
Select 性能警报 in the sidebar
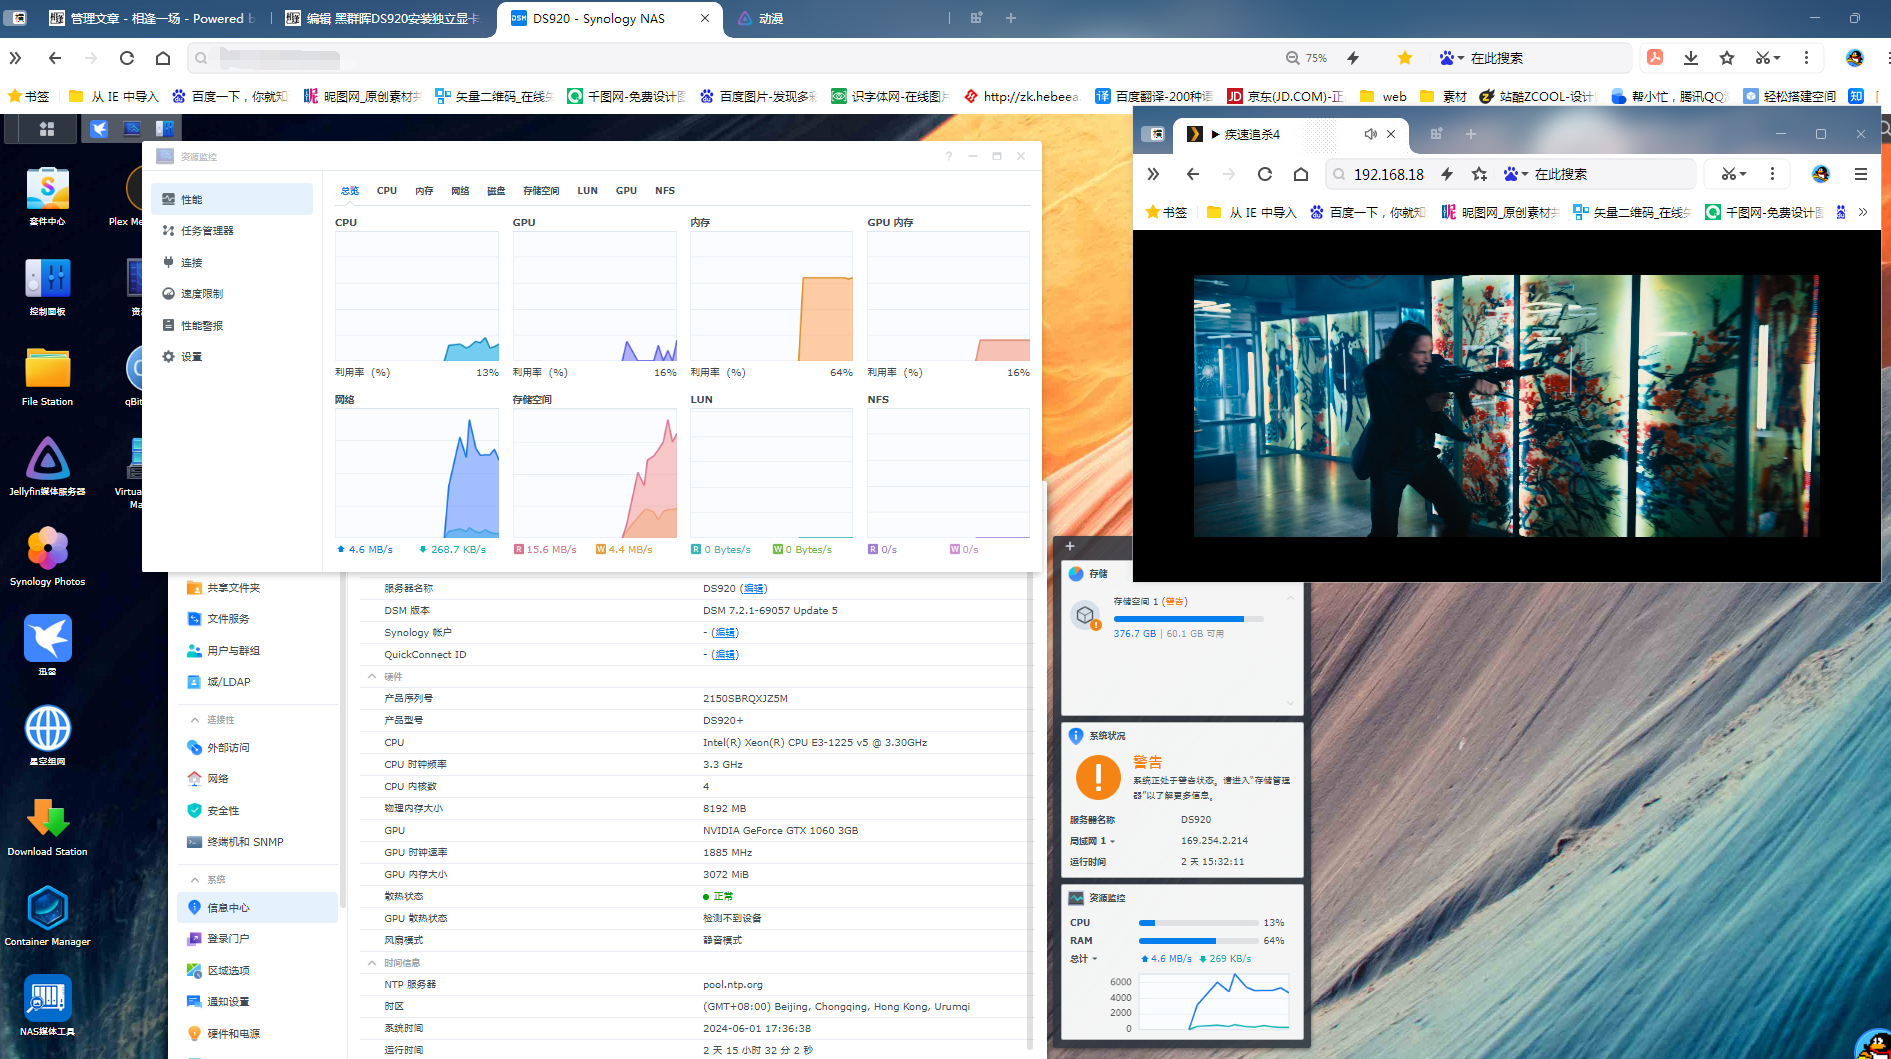(x=232, y=326)
